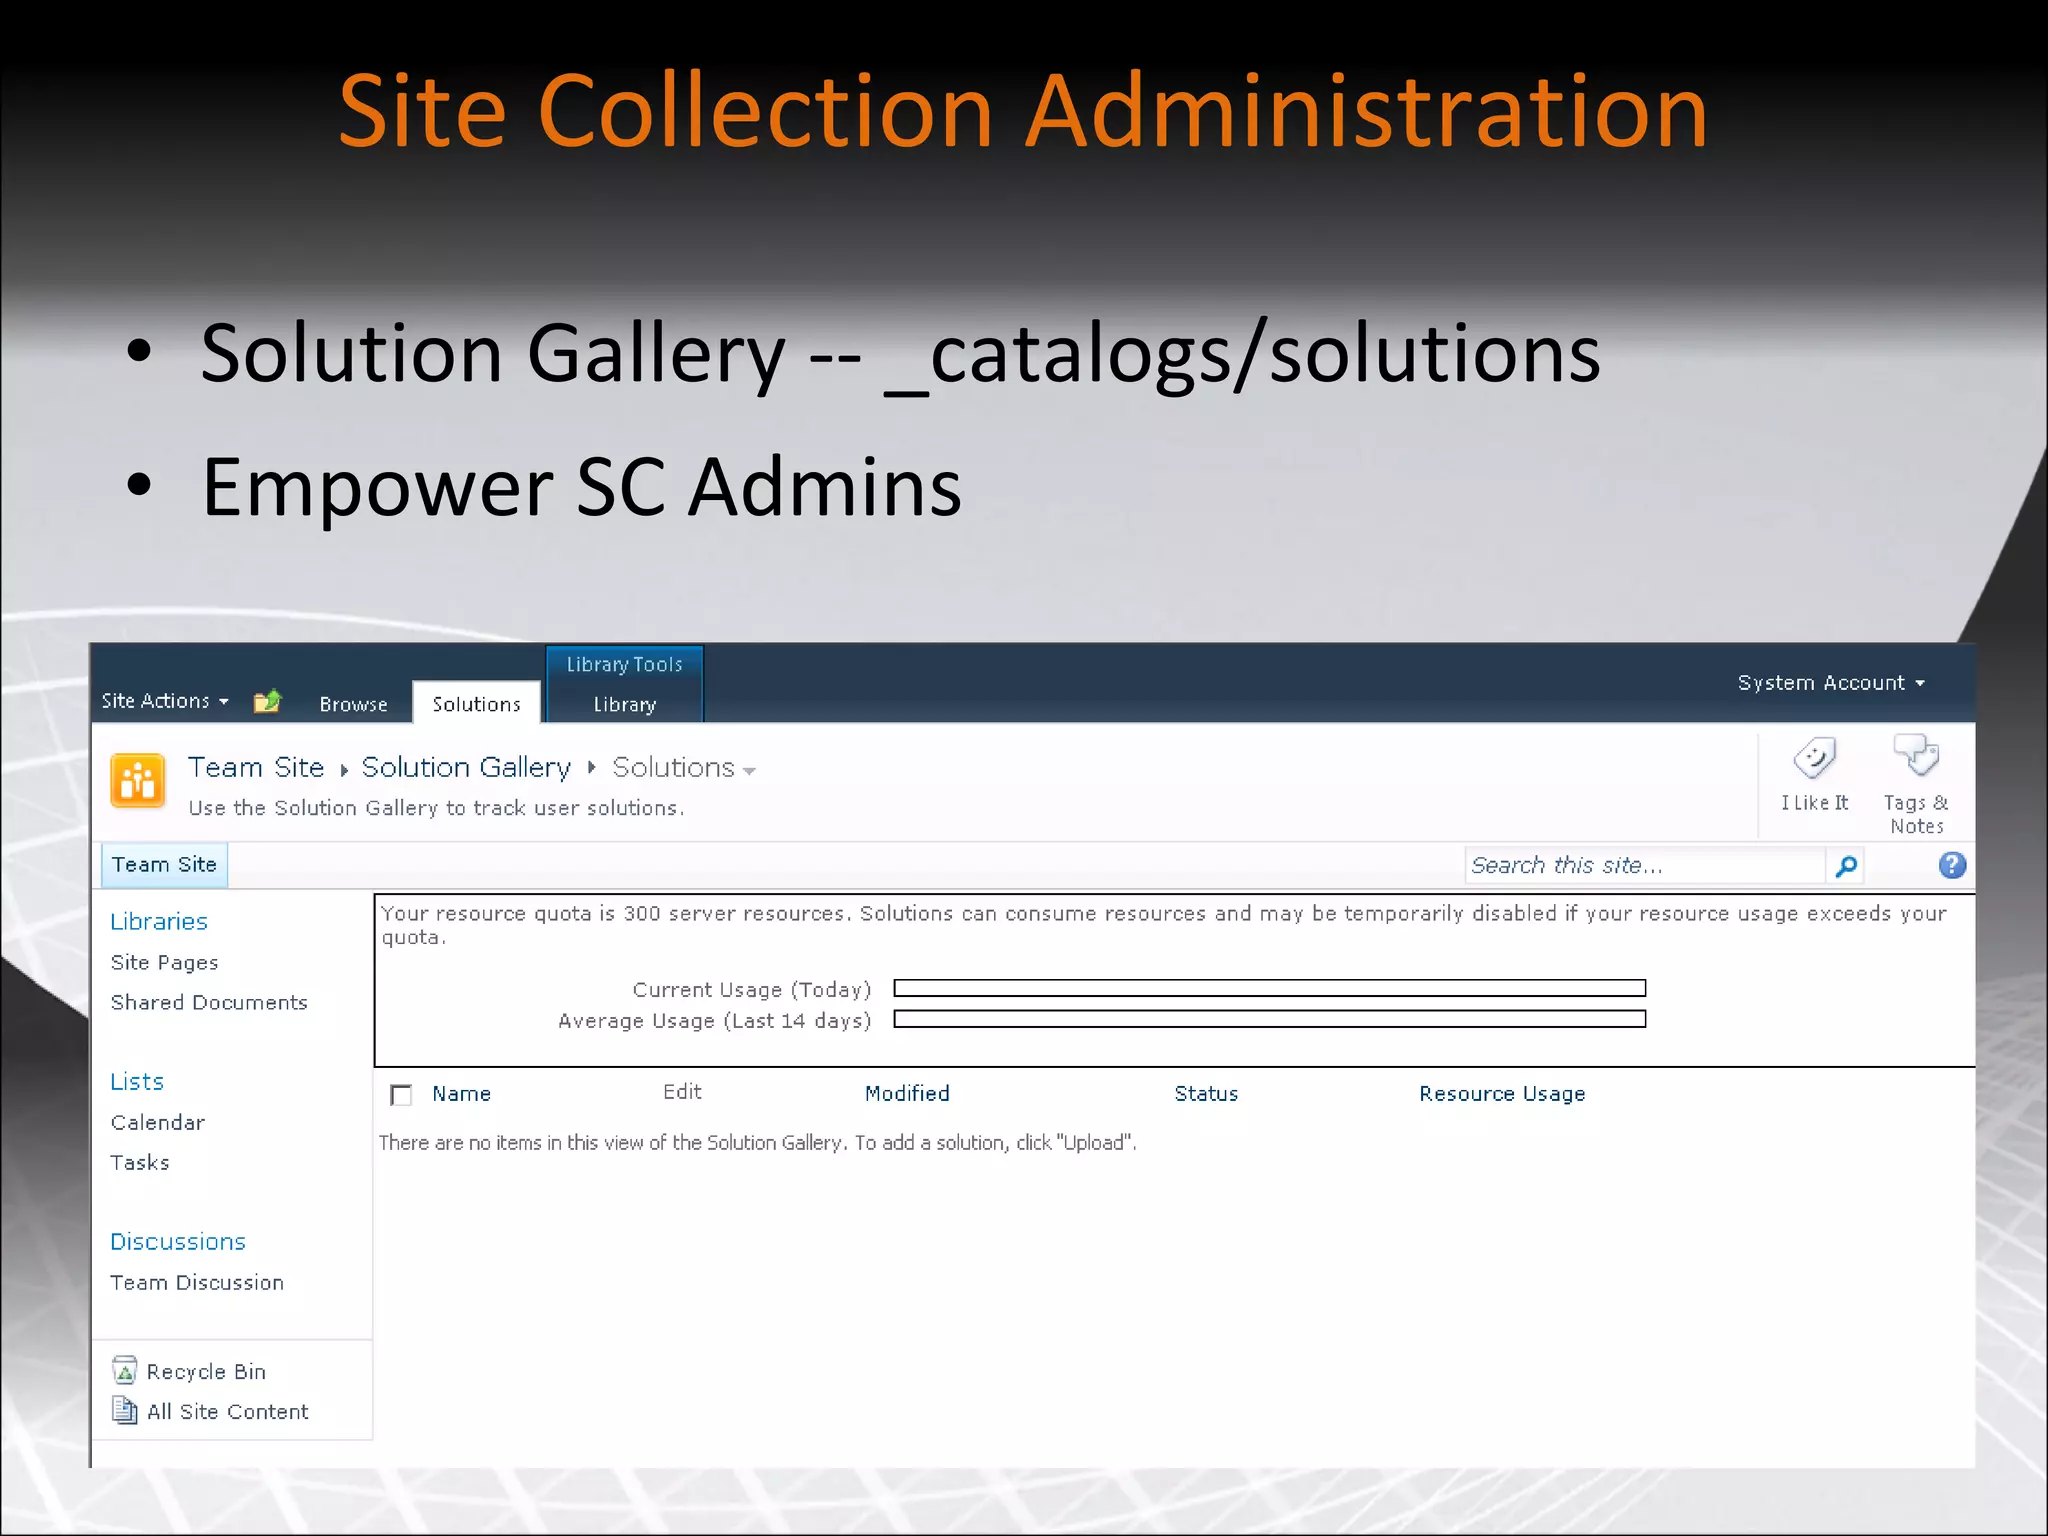Image resolution: width=2048 pixels, height=1536 pixels.
Task: Click the search magnifier icon
Action: (1846, 866)
